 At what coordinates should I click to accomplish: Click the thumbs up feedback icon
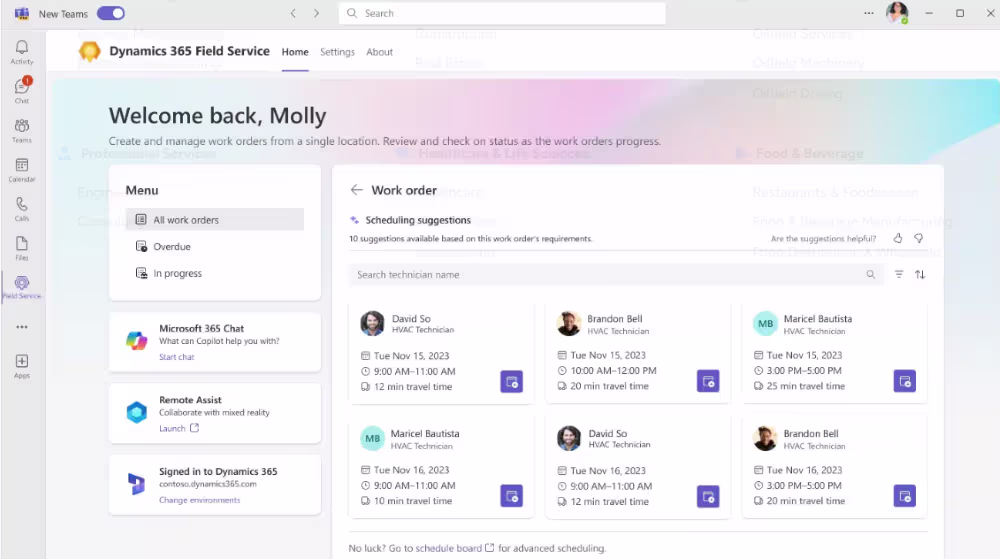[897, 239]
